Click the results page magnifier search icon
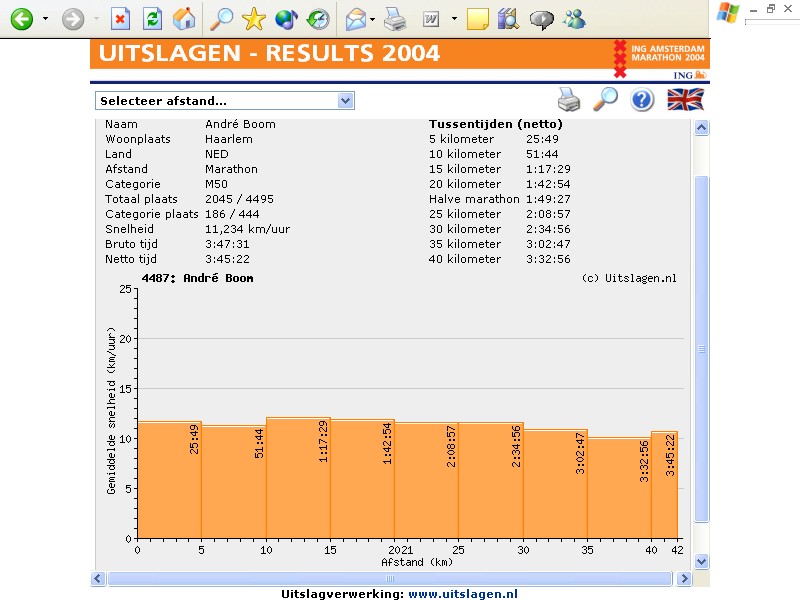 [605, 100]
